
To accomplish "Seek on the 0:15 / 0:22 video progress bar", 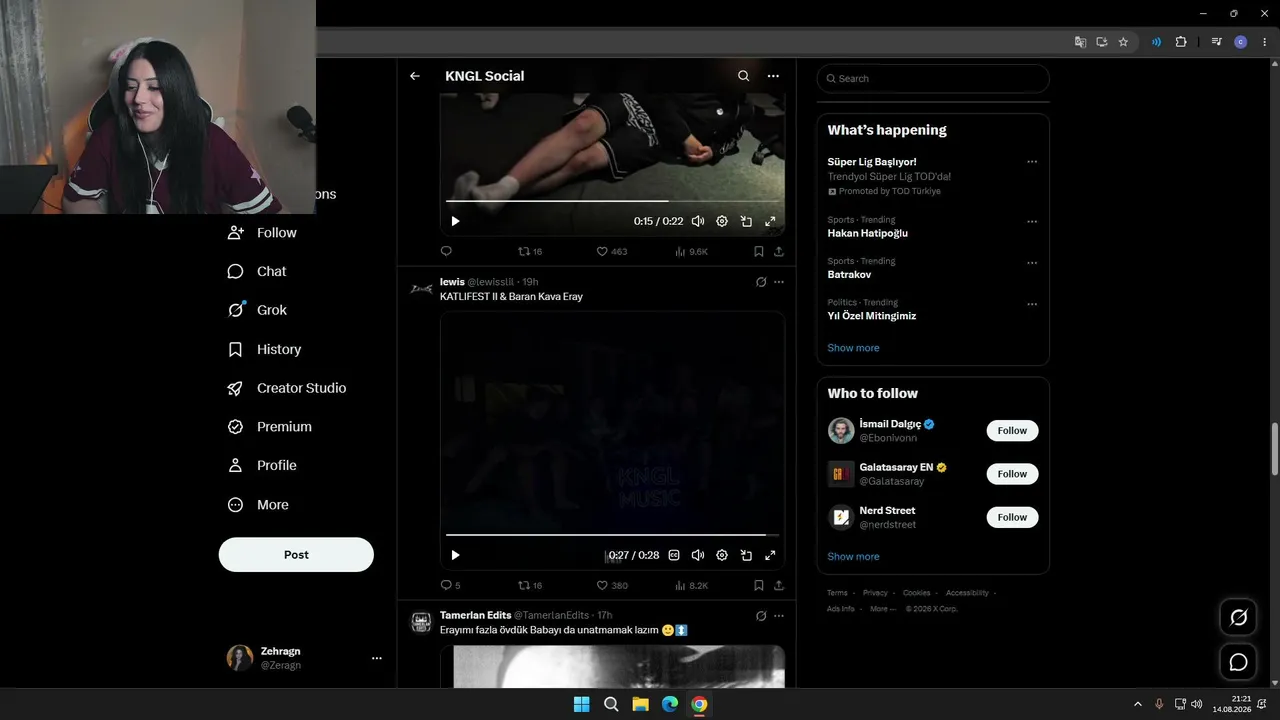I will pyautogui.click(x=612, y=201).
